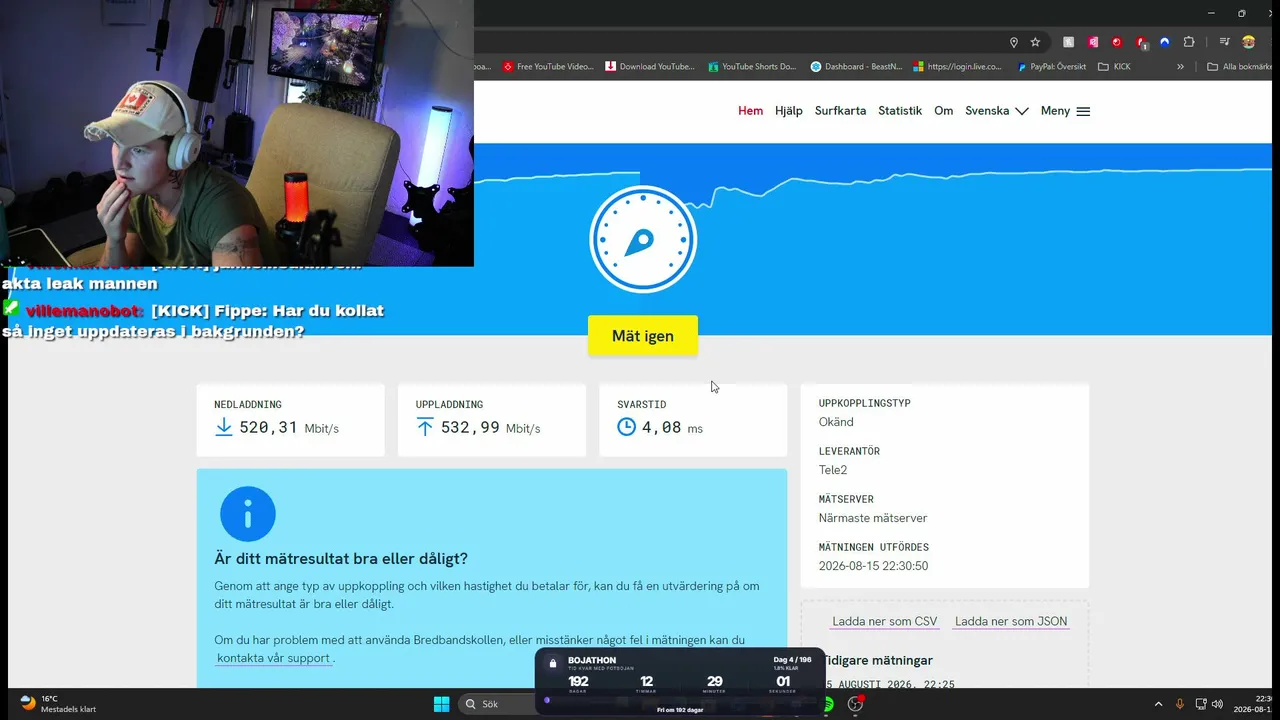Click the webcam video overlay
The height and width of the screenshot is (720, 1280).
point(237,133)
